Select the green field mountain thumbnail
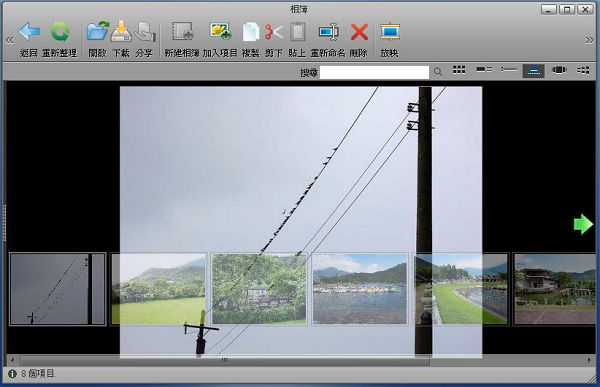Screen dimensions: 600x387 pyautogui.click(x=158, y=289)
